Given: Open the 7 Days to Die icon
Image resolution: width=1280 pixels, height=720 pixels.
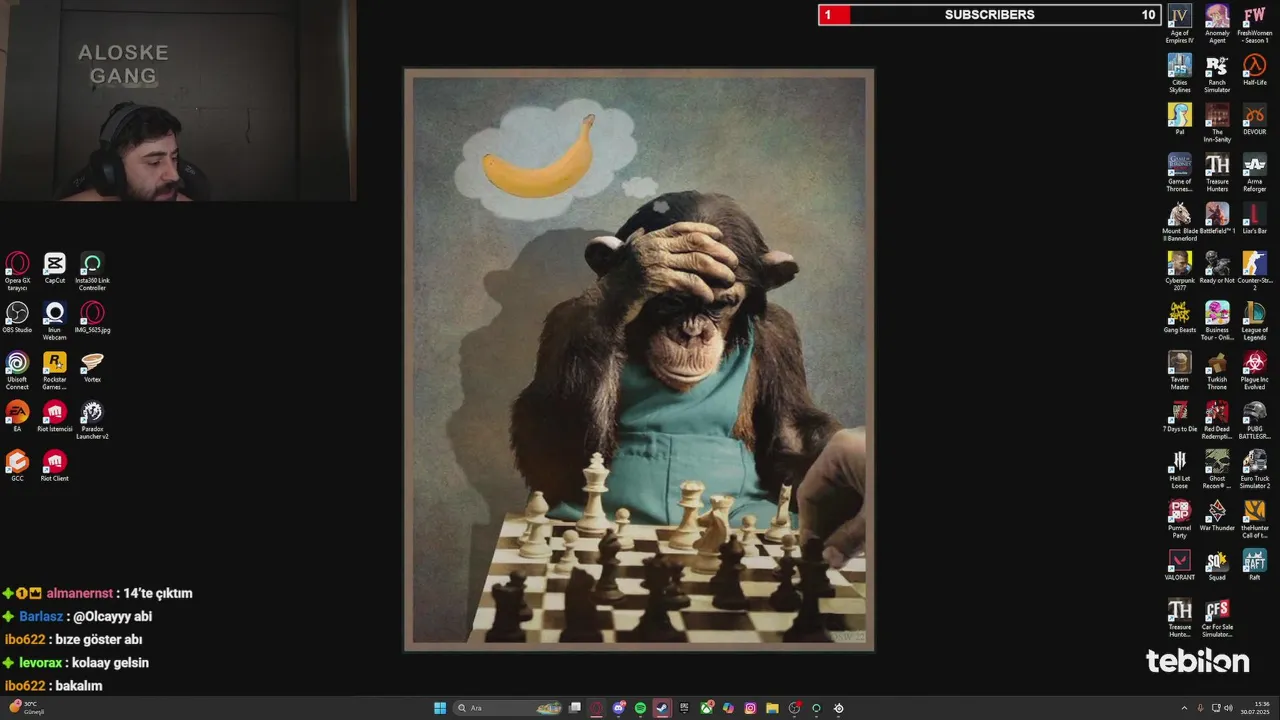Looking at the screenshot, I should point(1180,416).
